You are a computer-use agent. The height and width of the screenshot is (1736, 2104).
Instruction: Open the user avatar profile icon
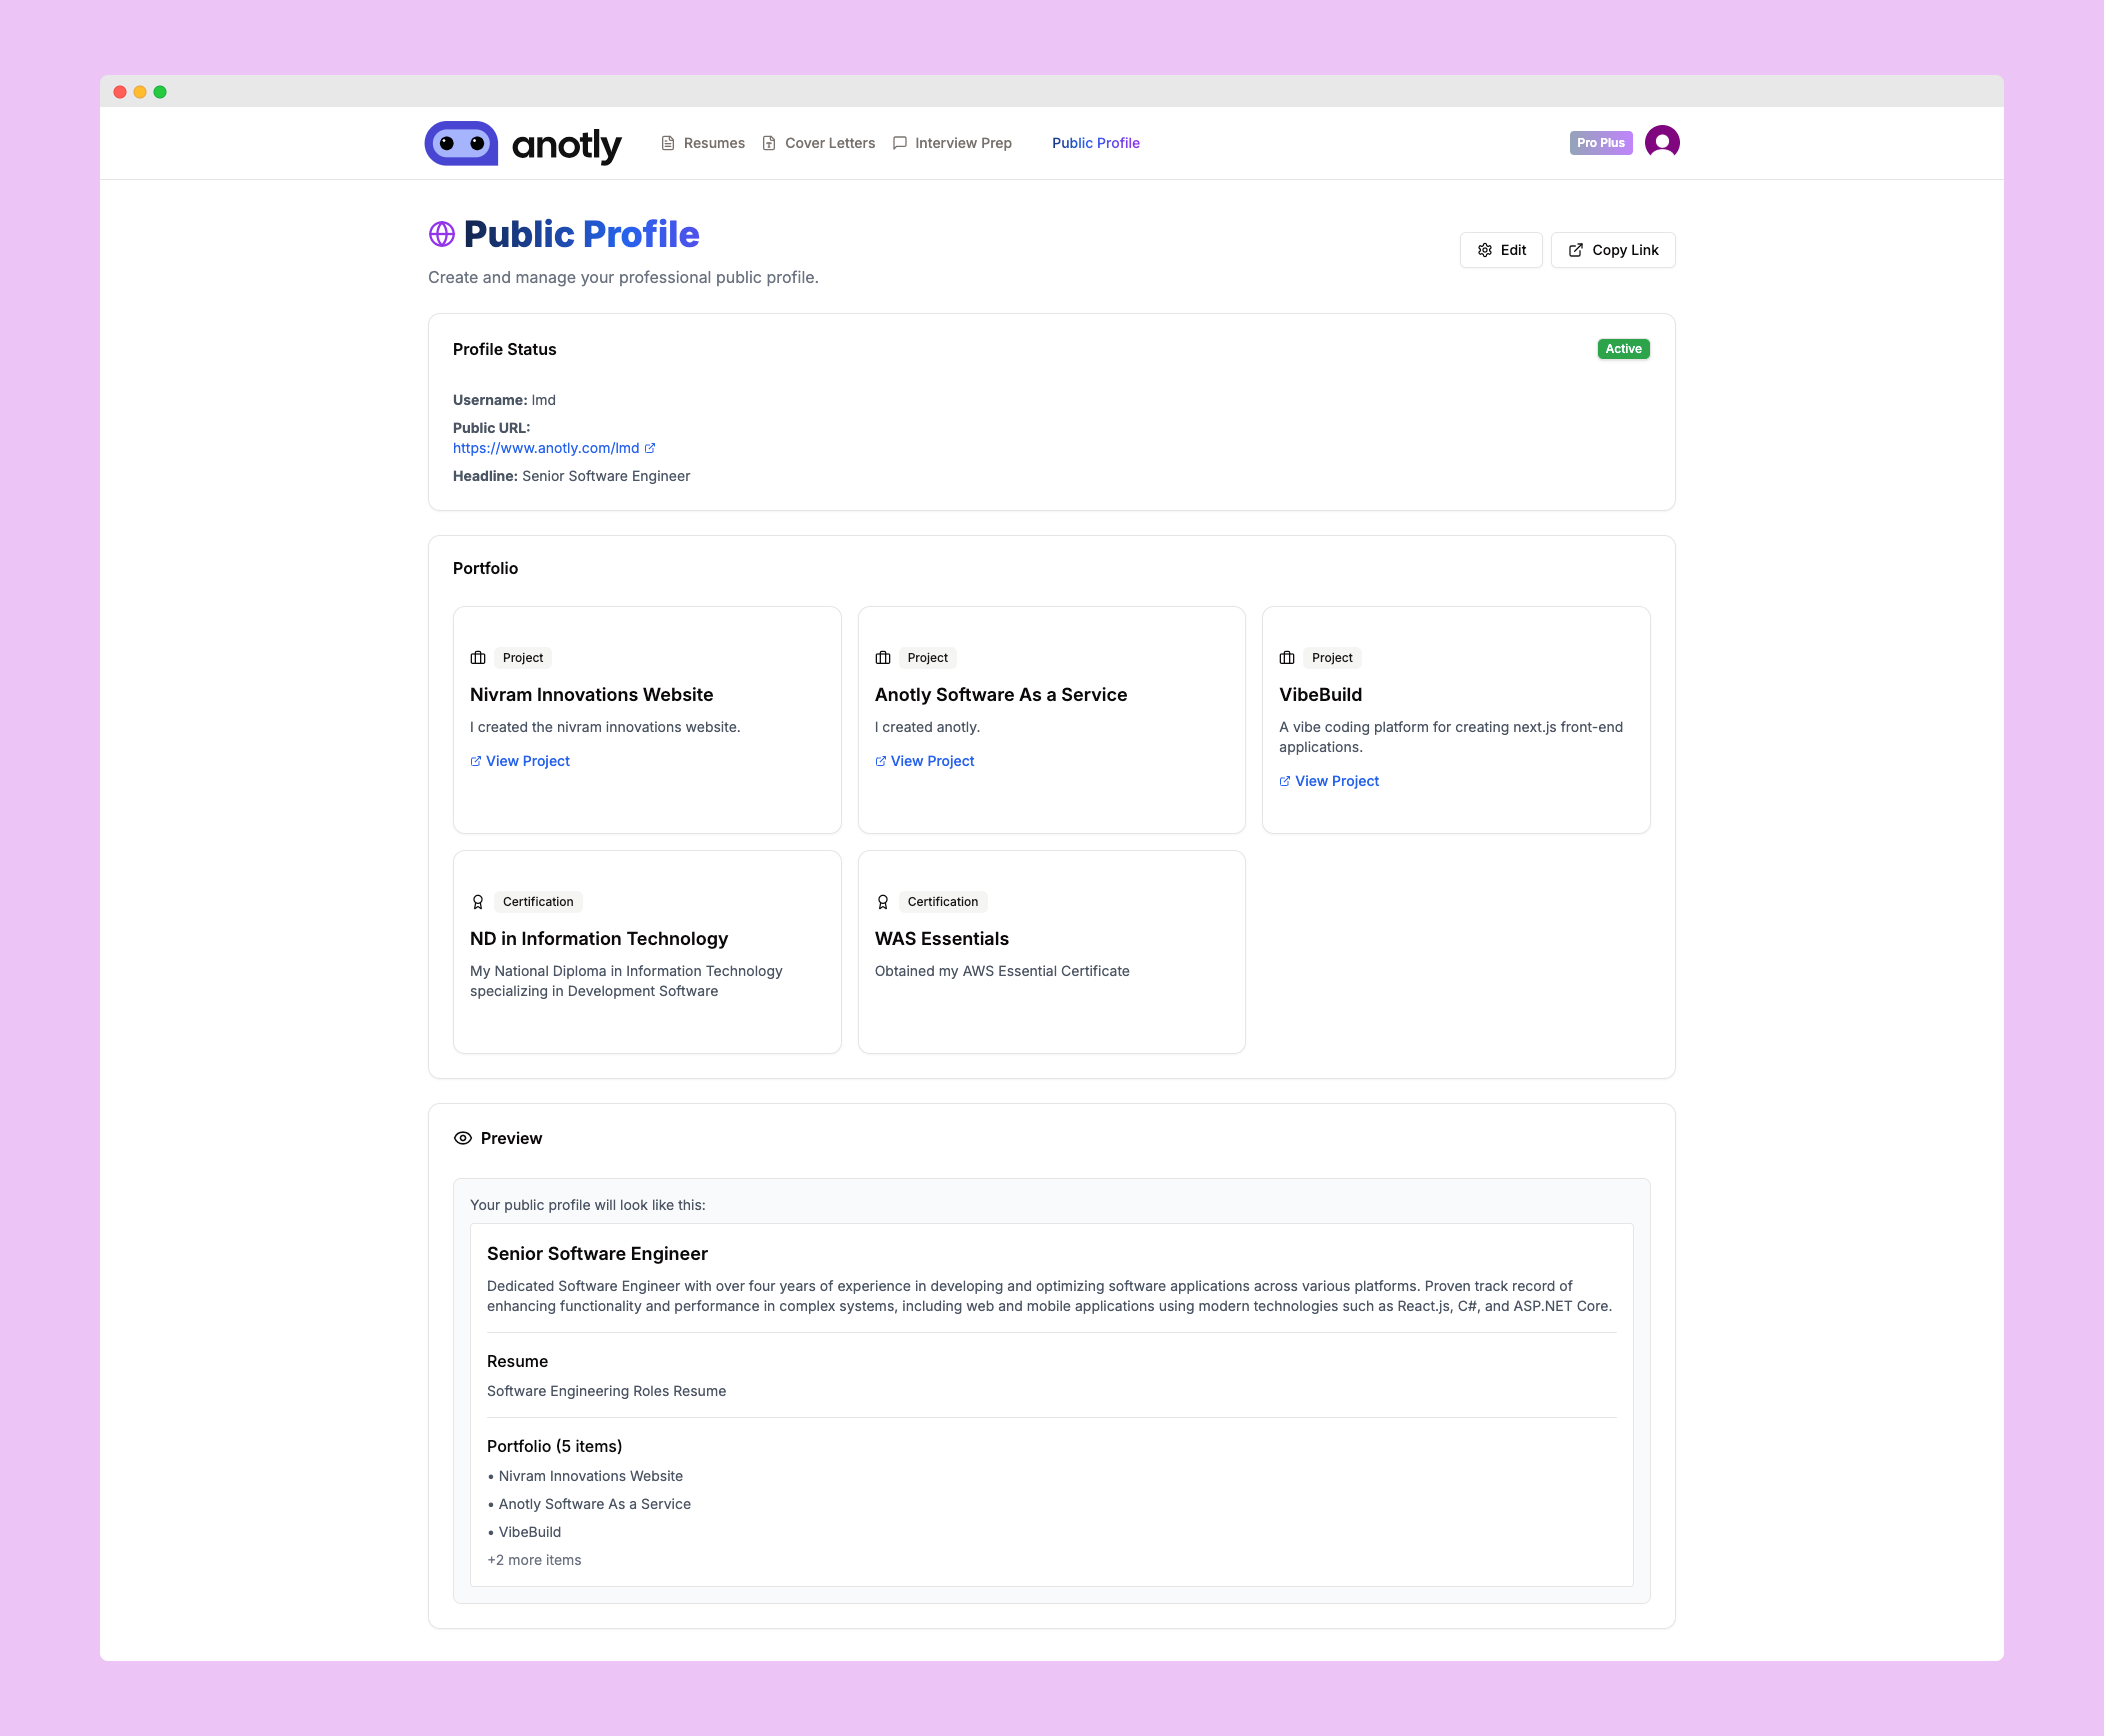1661,142
